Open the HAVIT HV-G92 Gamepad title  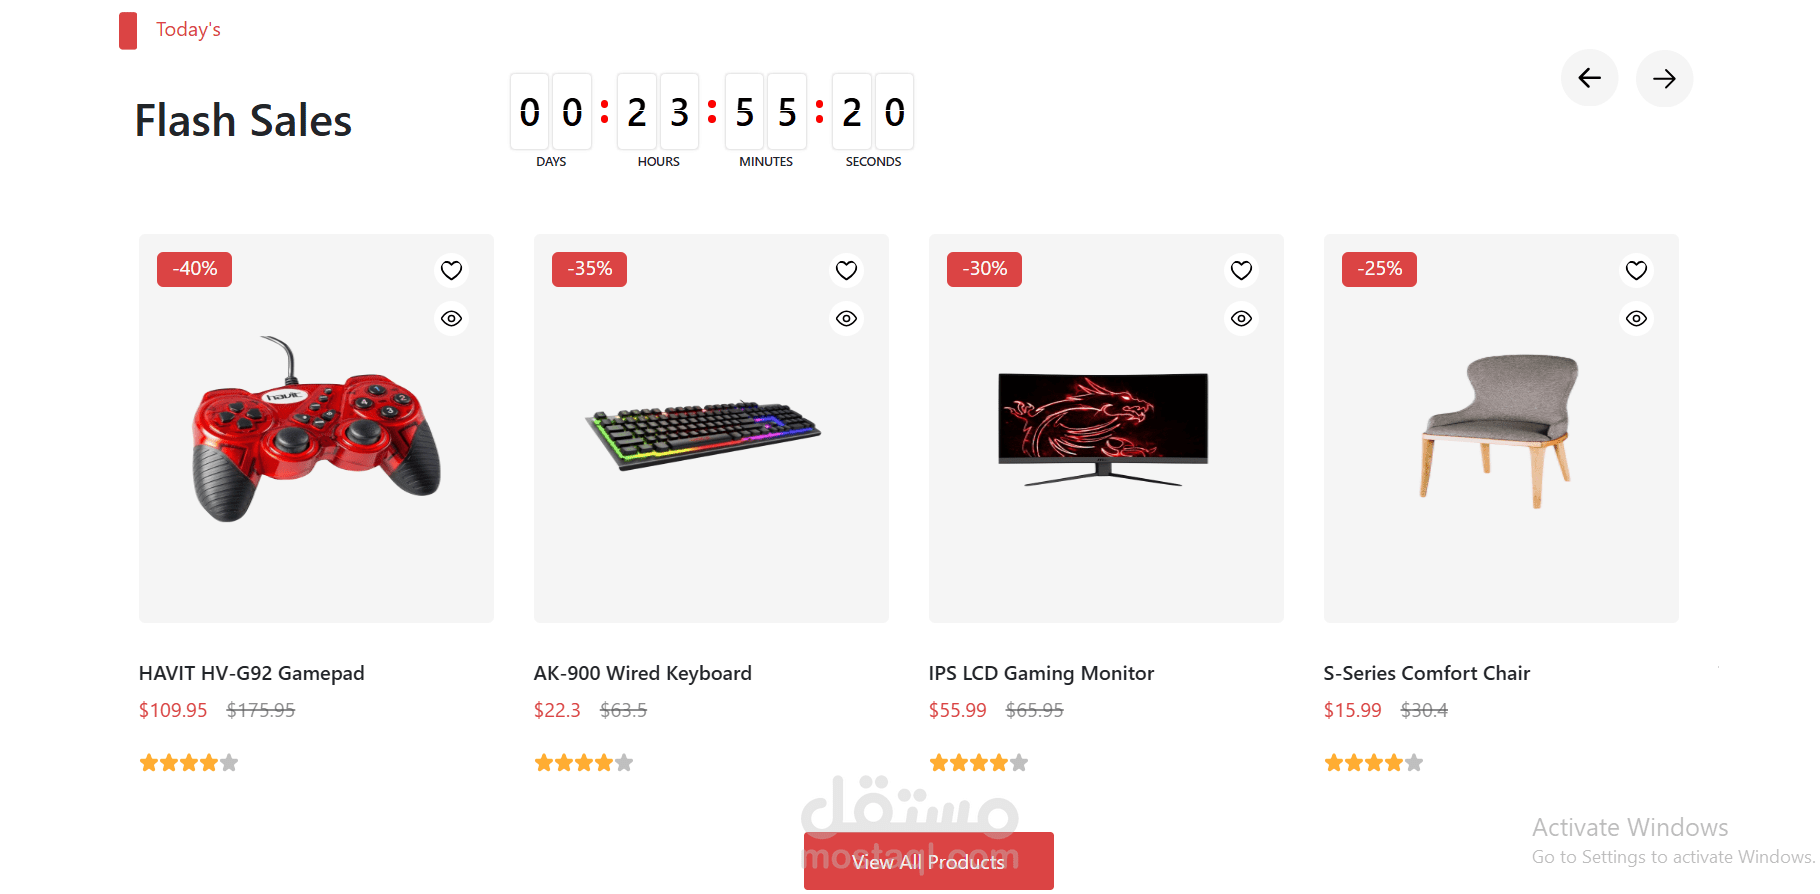click(251, 673)
